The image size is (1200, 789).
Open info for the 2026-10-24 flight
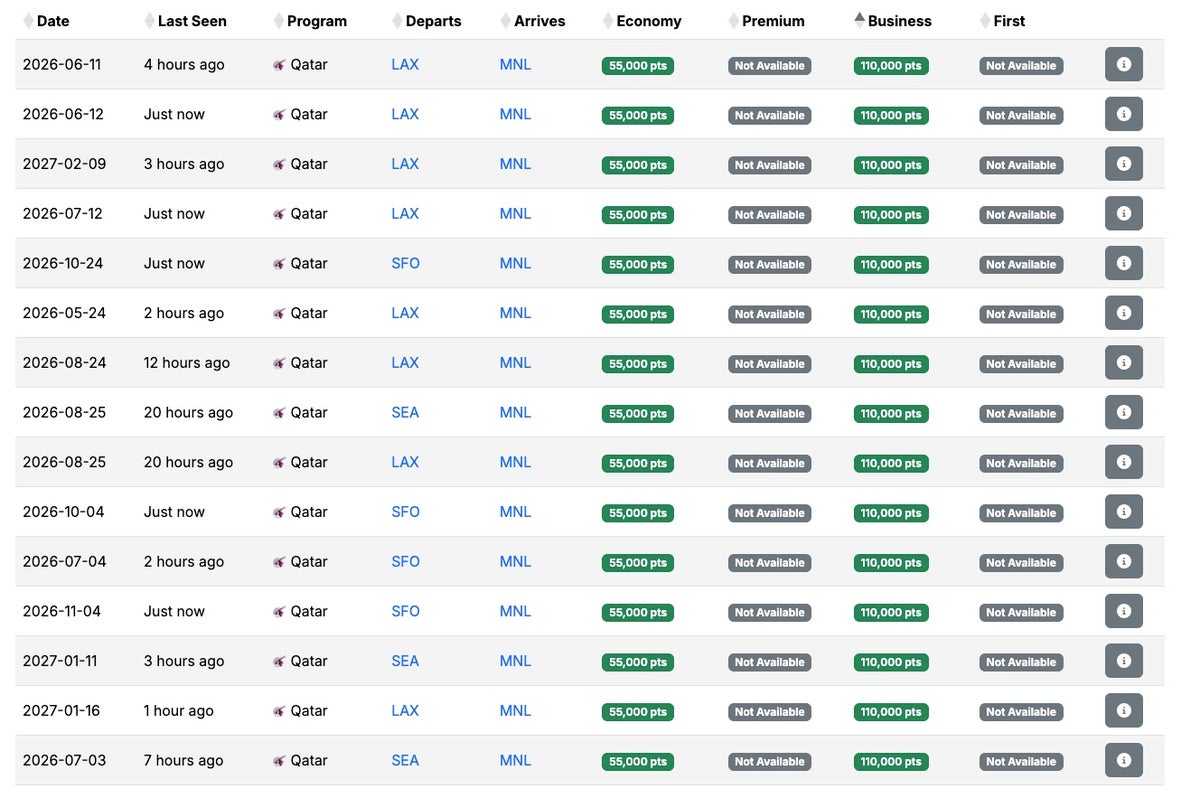tap(1123, 263)
